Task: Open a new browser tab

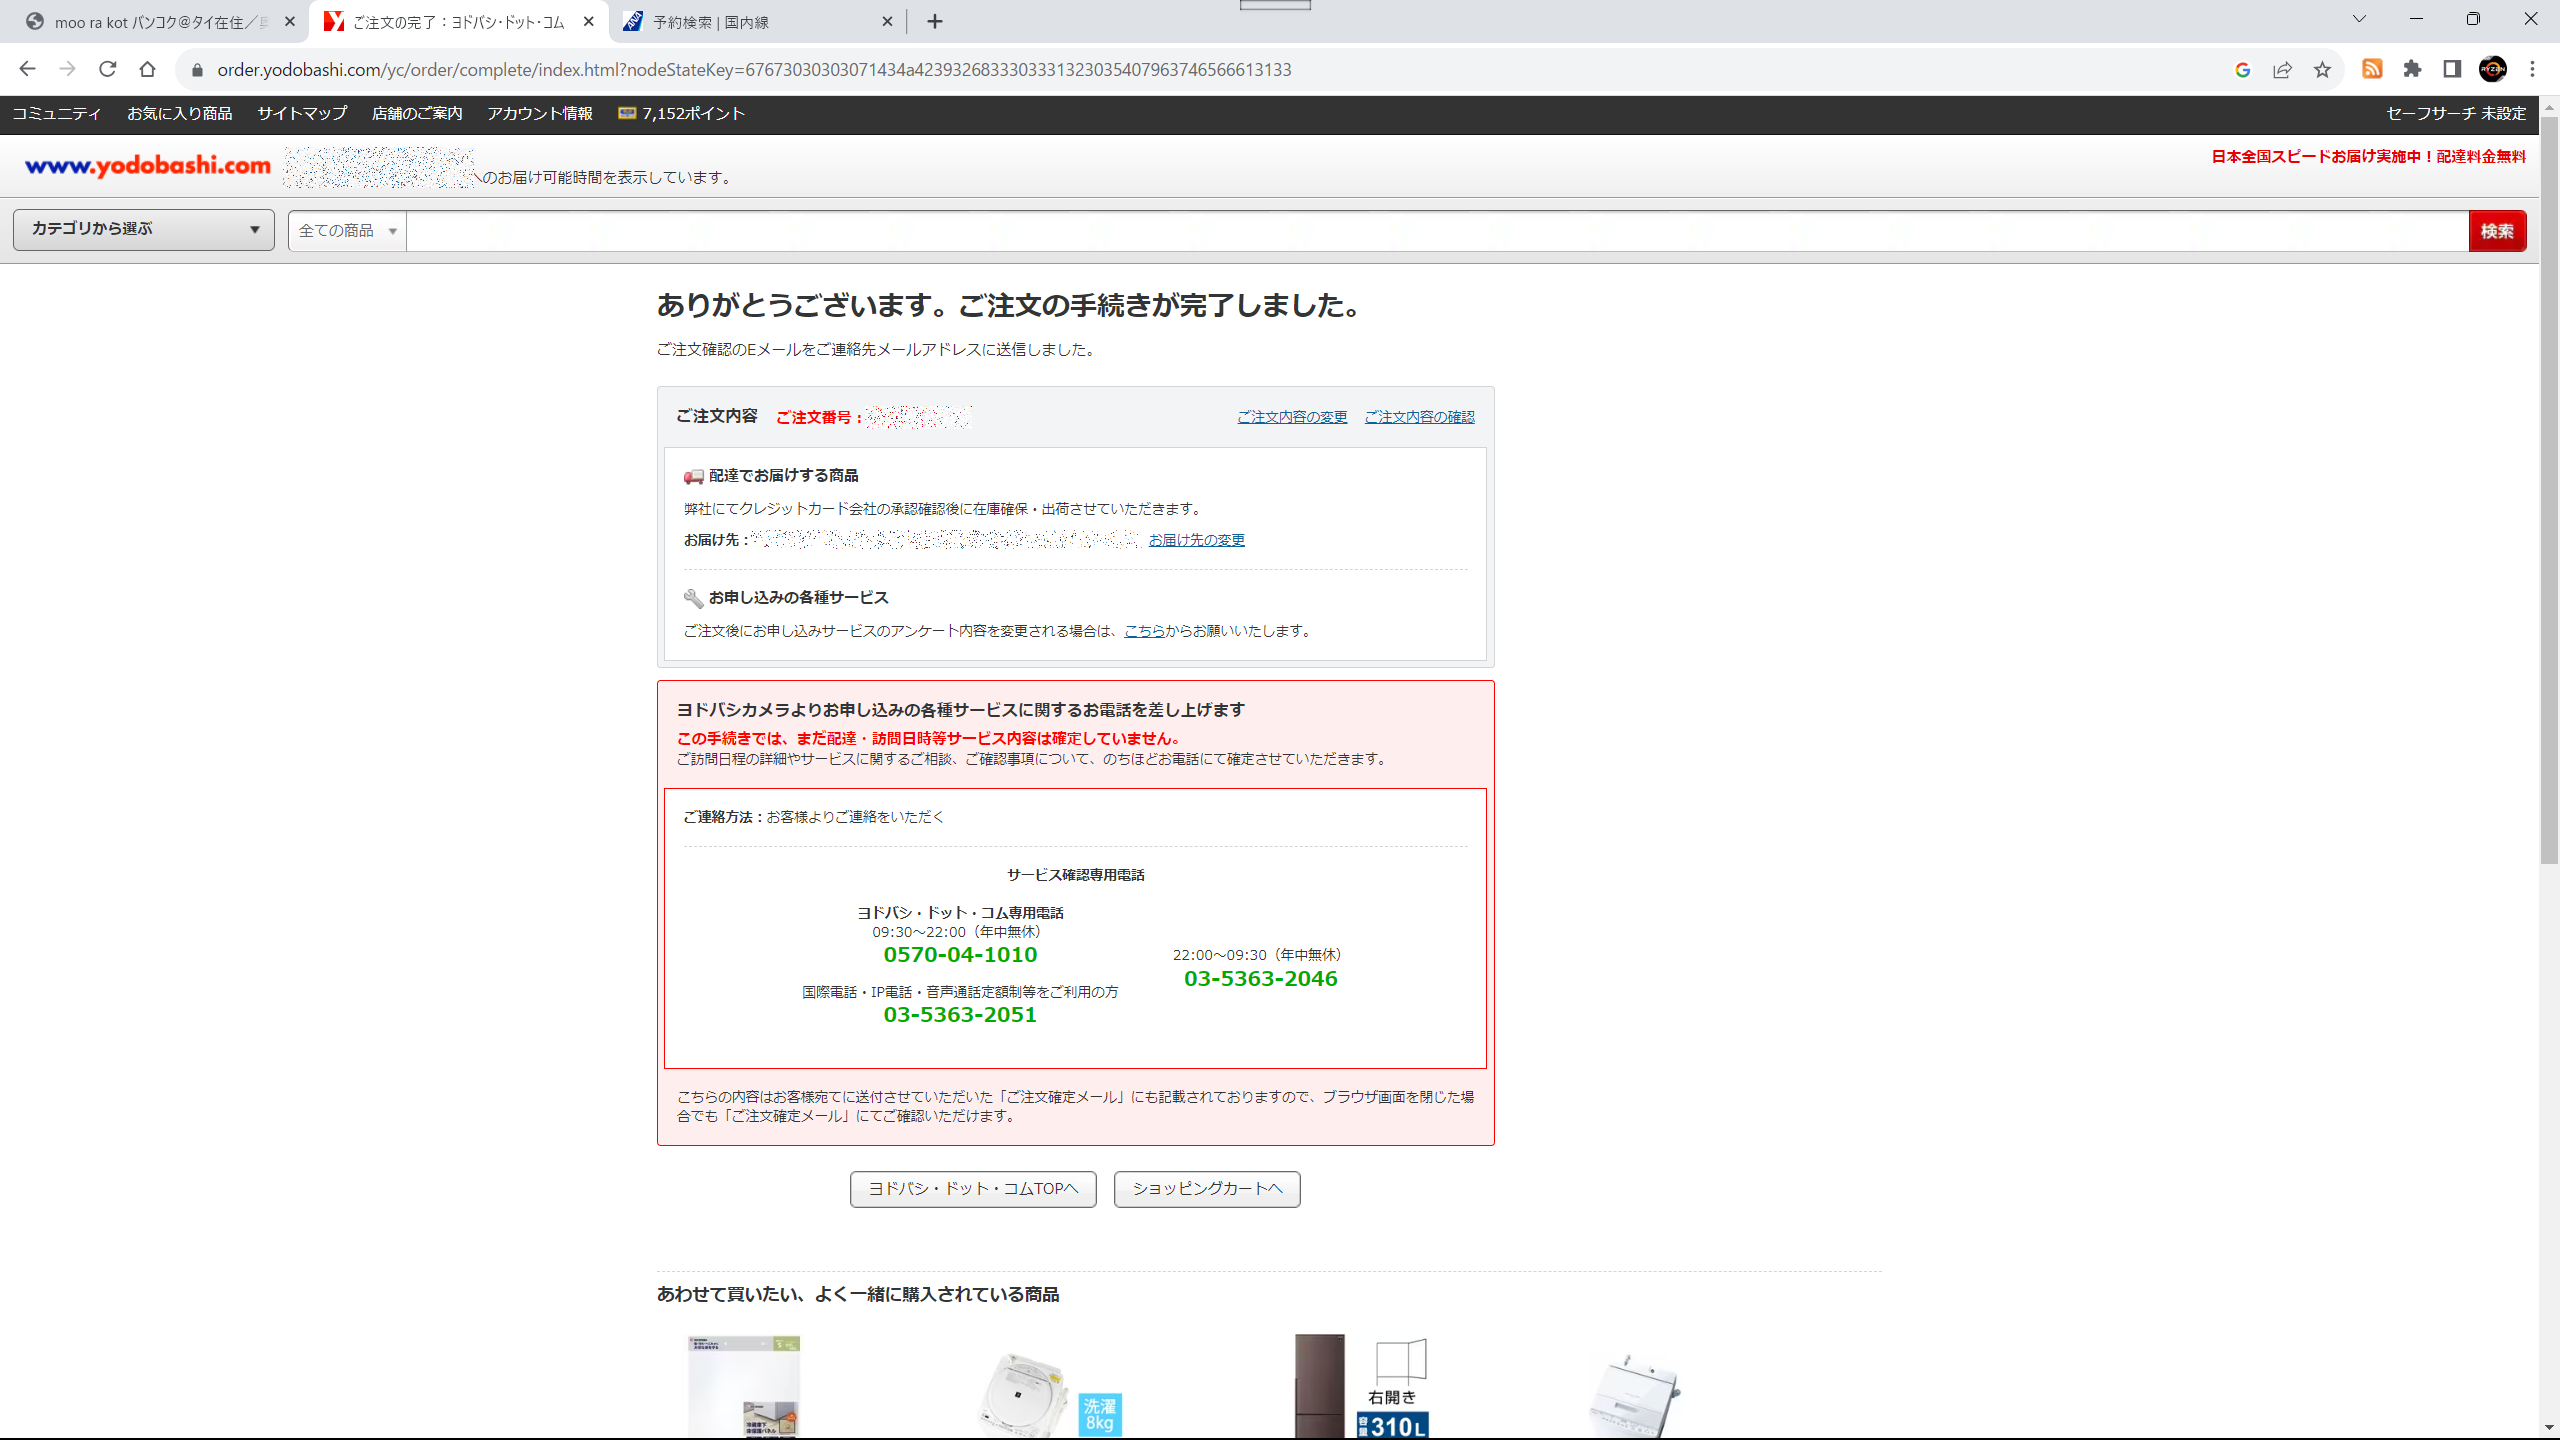Action: tap(935, 21)
